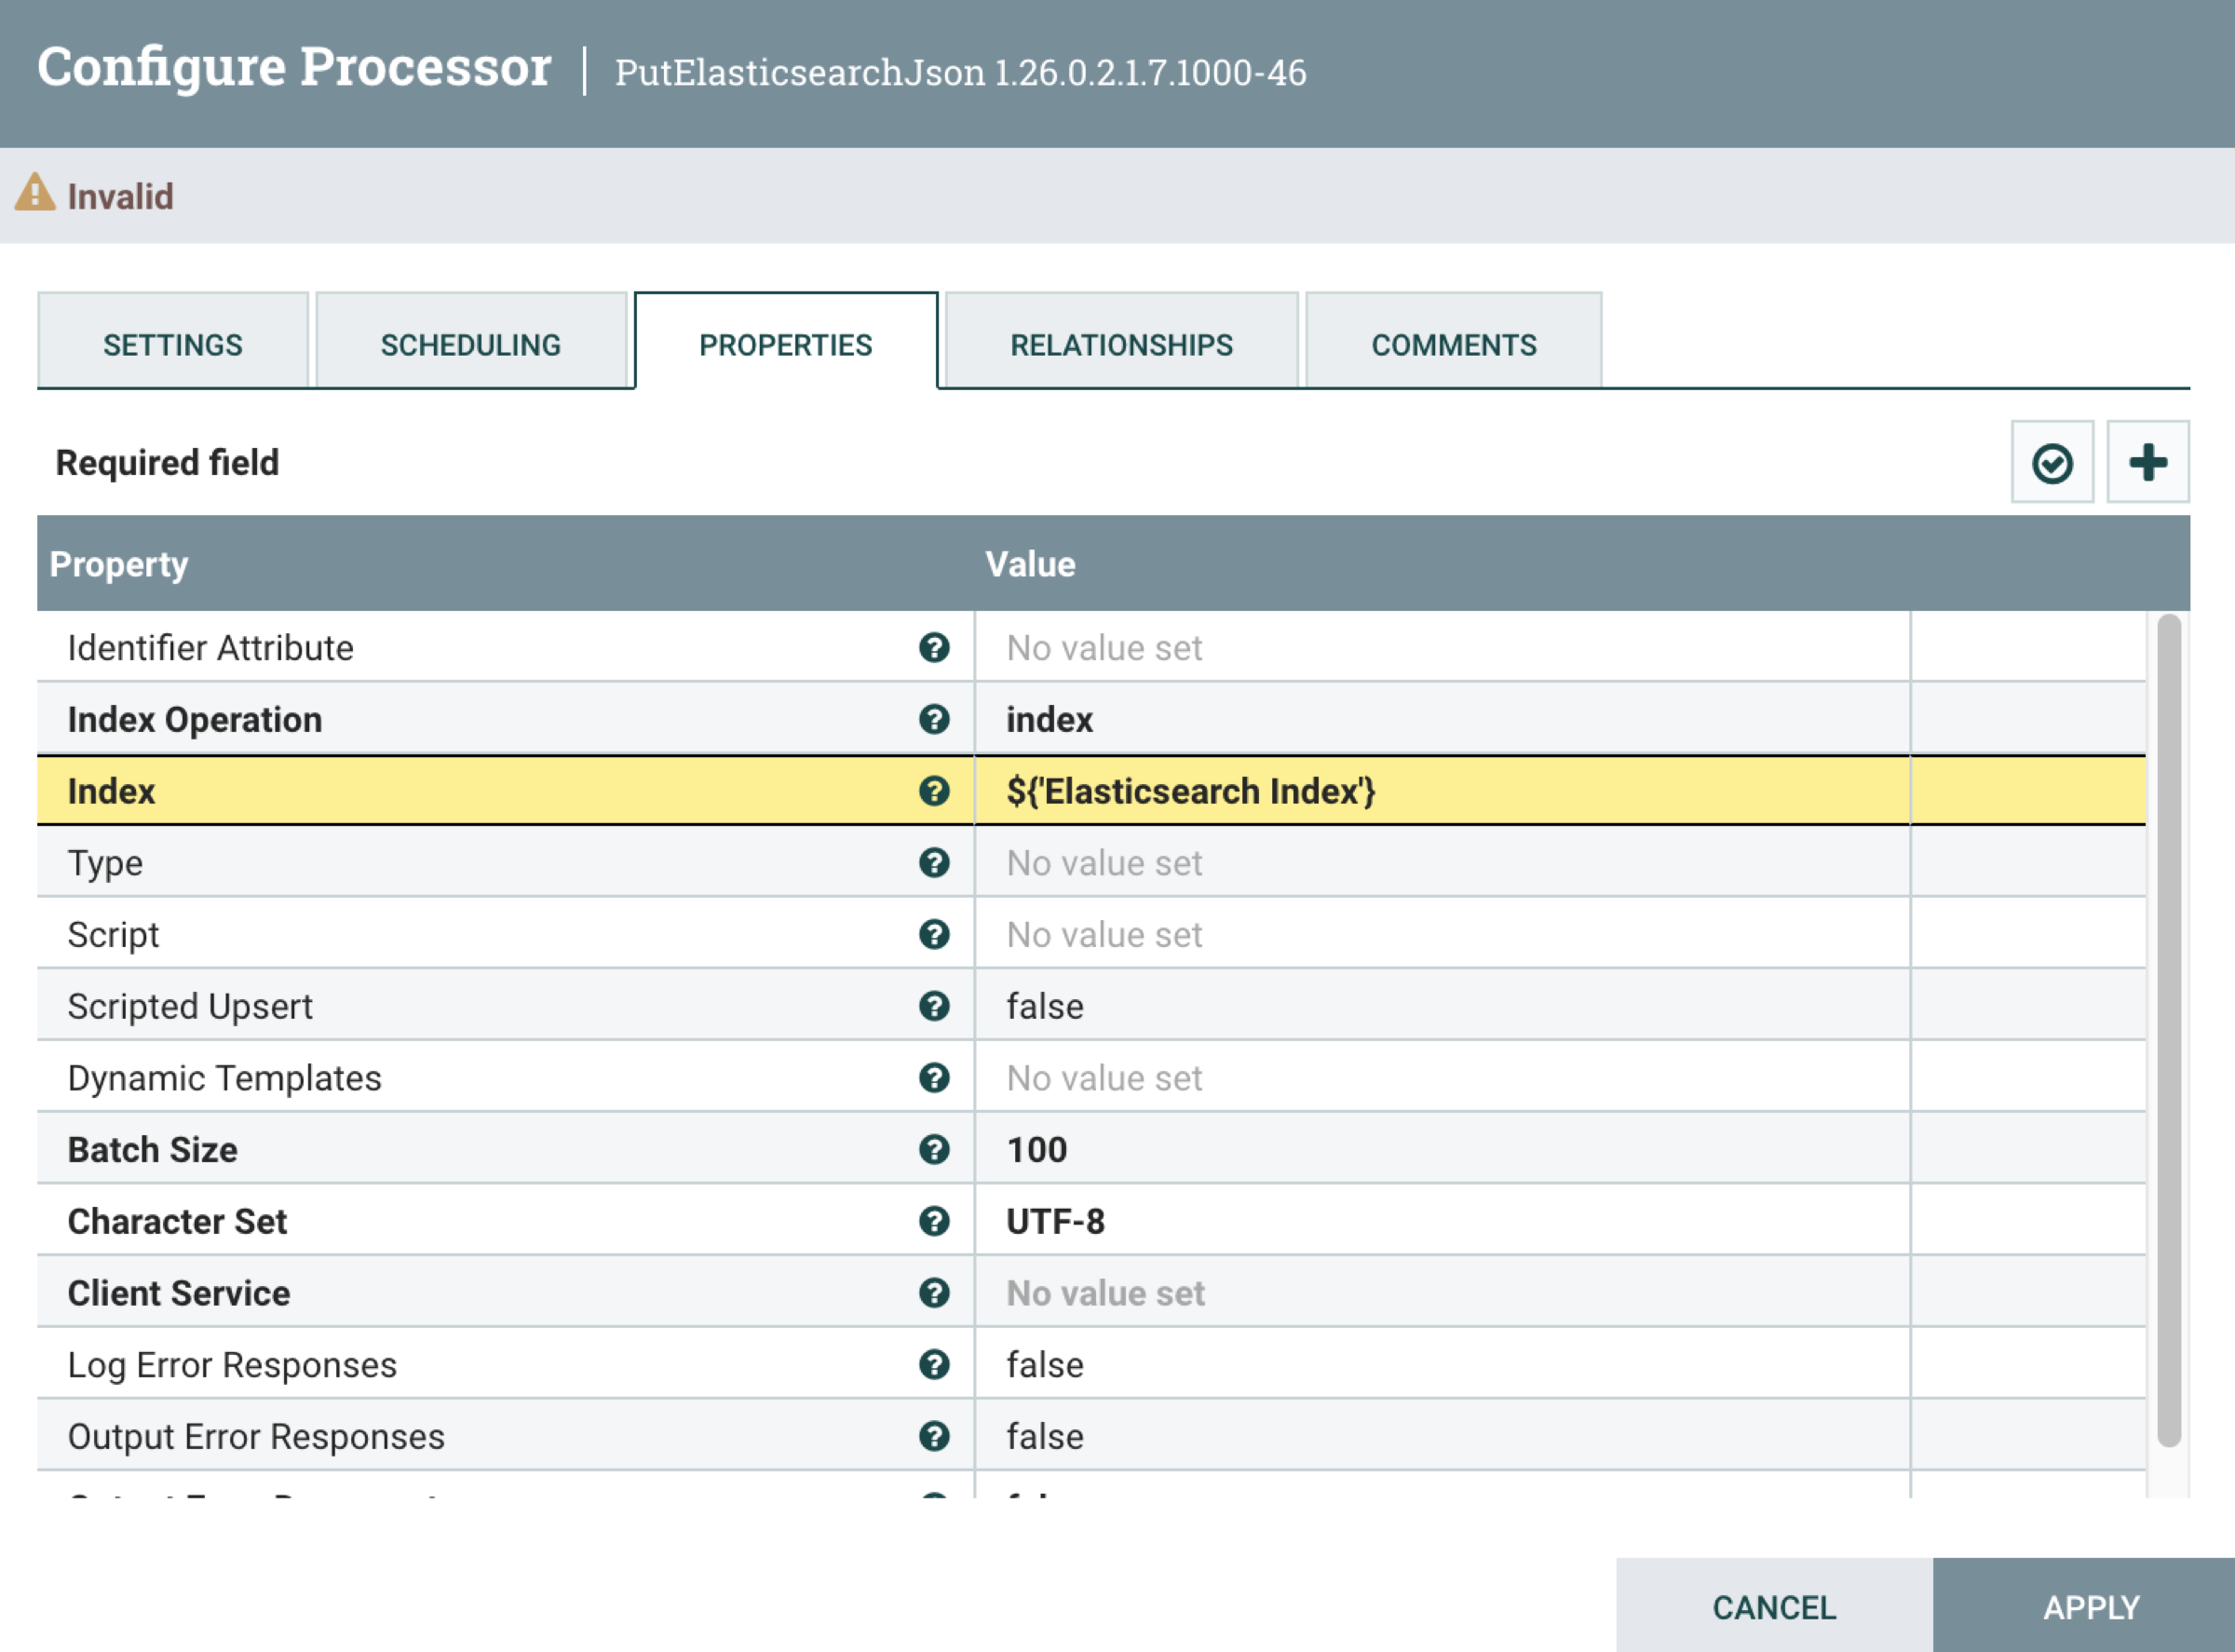
Task: Click the help icon beside Client Service
Action: 933,1293
